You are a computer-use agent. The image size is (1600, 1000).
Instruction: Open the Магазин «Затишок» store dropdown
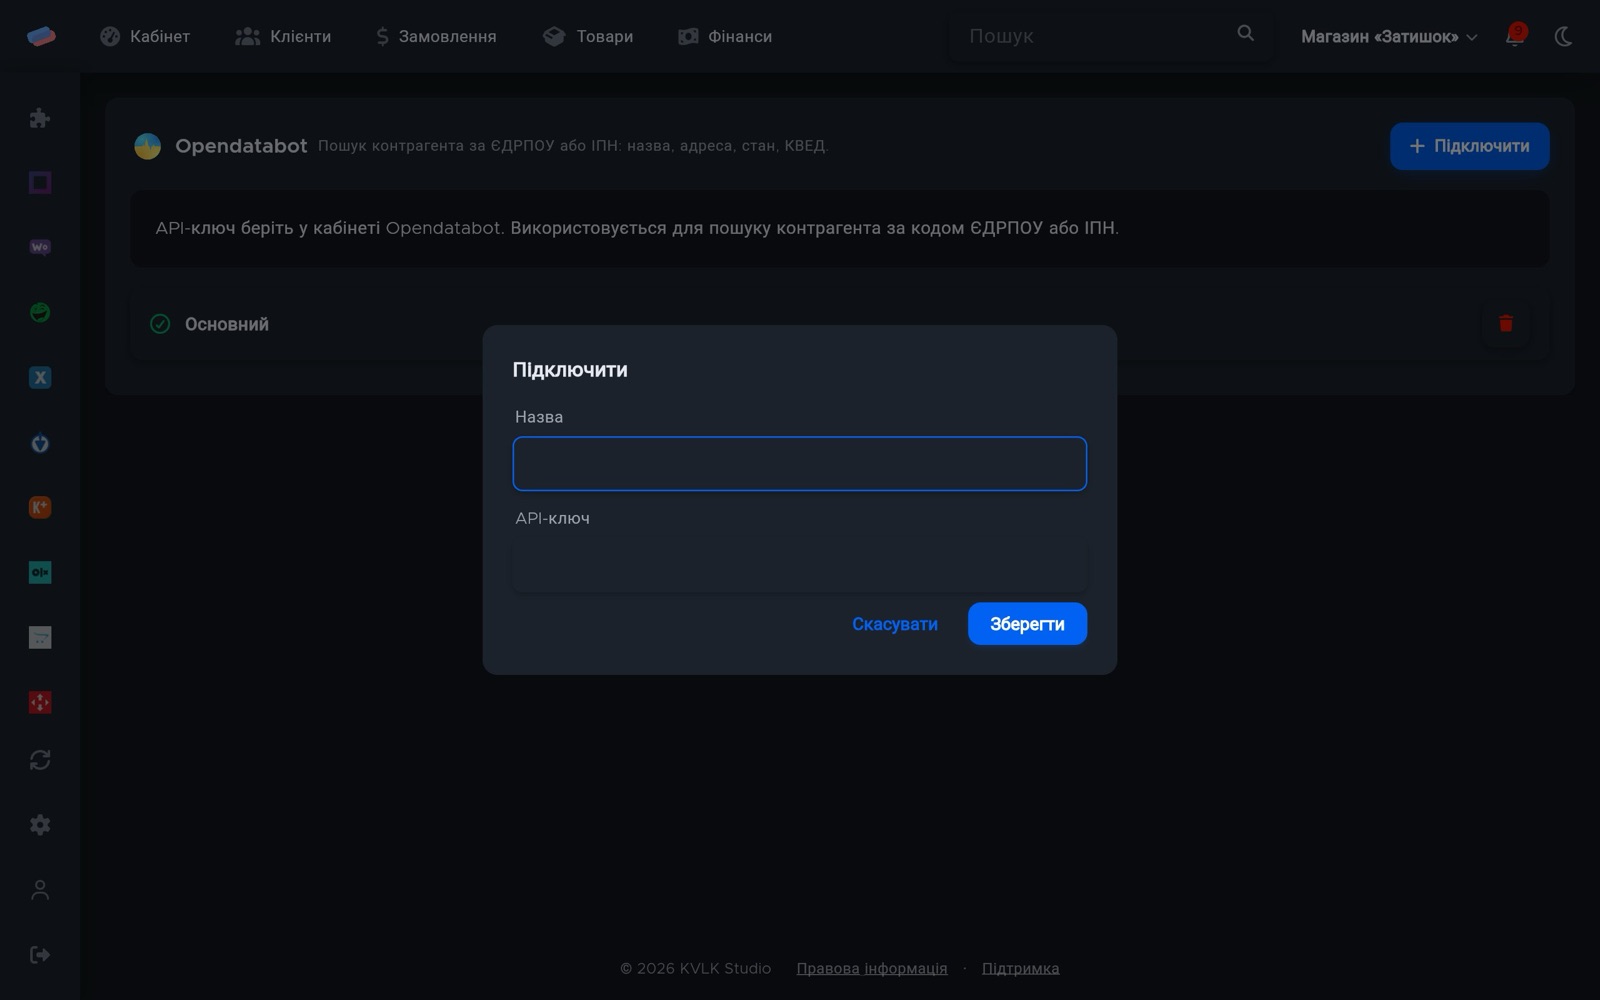click(1388, 36)
